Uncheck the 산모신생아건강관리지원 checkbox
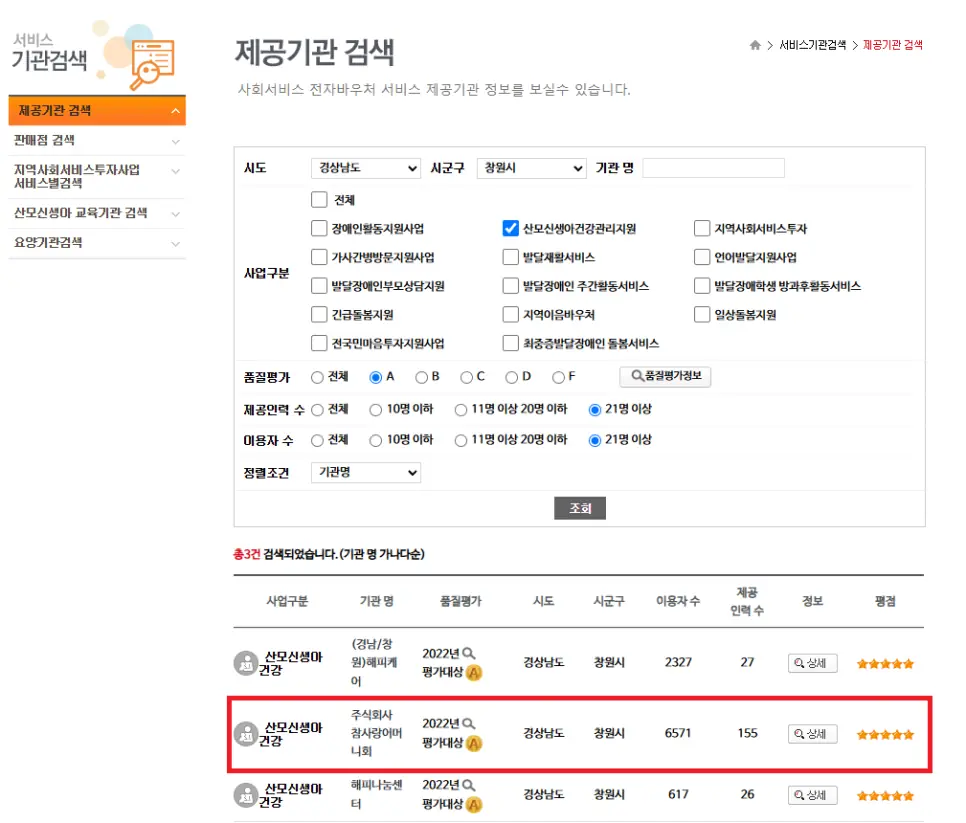Image resolution: width=966 pixels, height=823 pixels. click(511, 229)
